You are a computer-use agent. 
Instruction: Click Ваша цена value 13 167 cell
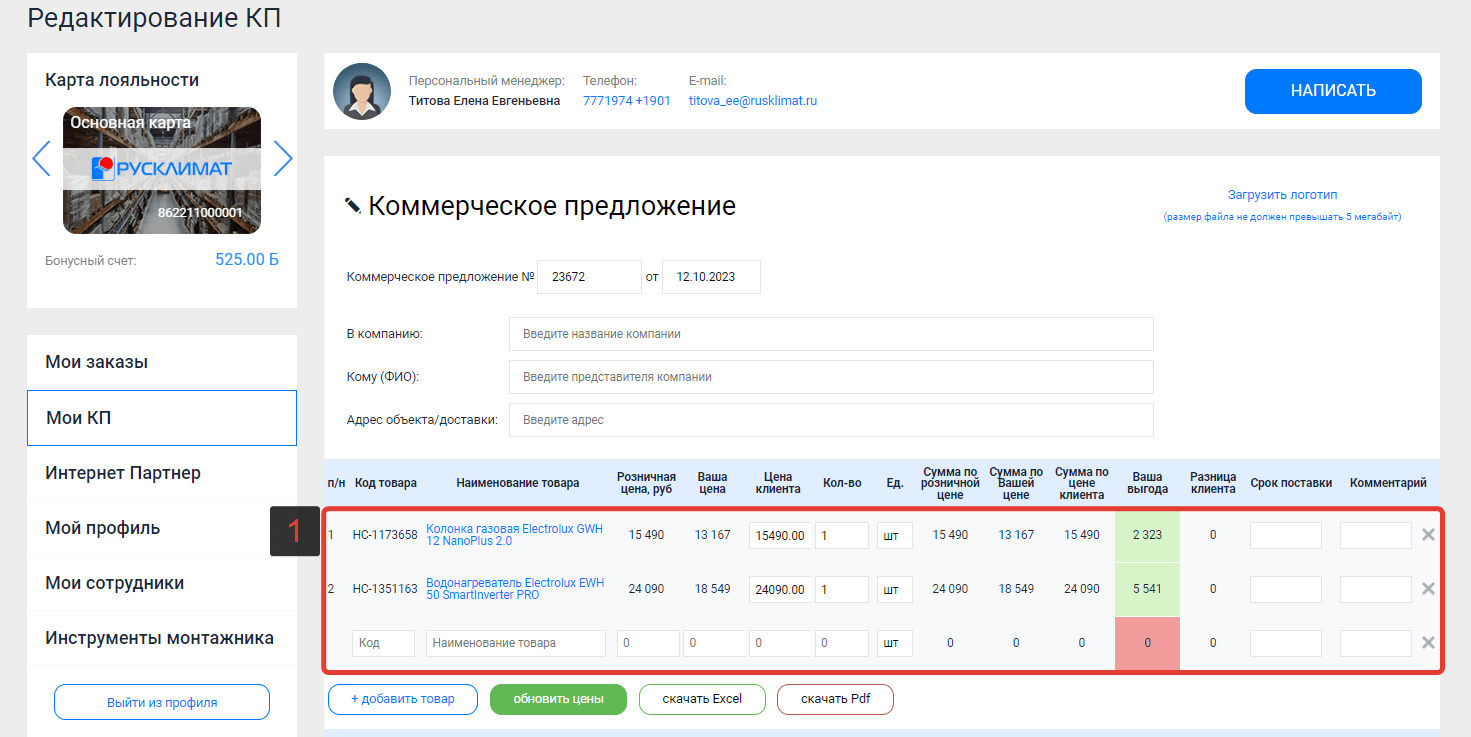click(x=712, y=535)
